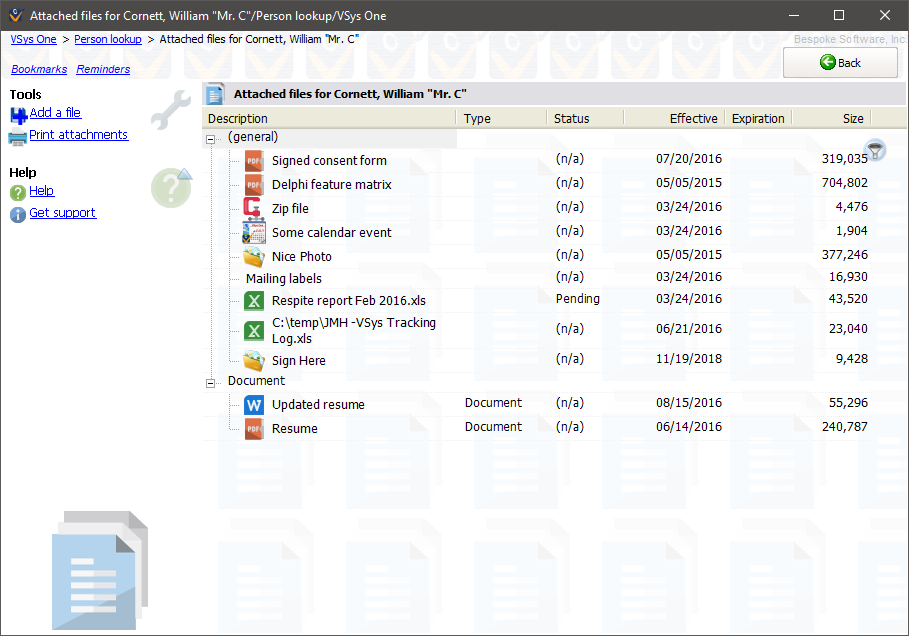Image resolution: width=909 pixels, height=636 pixels.
Task: Click the PDF icon beside Signed consent form
Action: tap(253, 160)
